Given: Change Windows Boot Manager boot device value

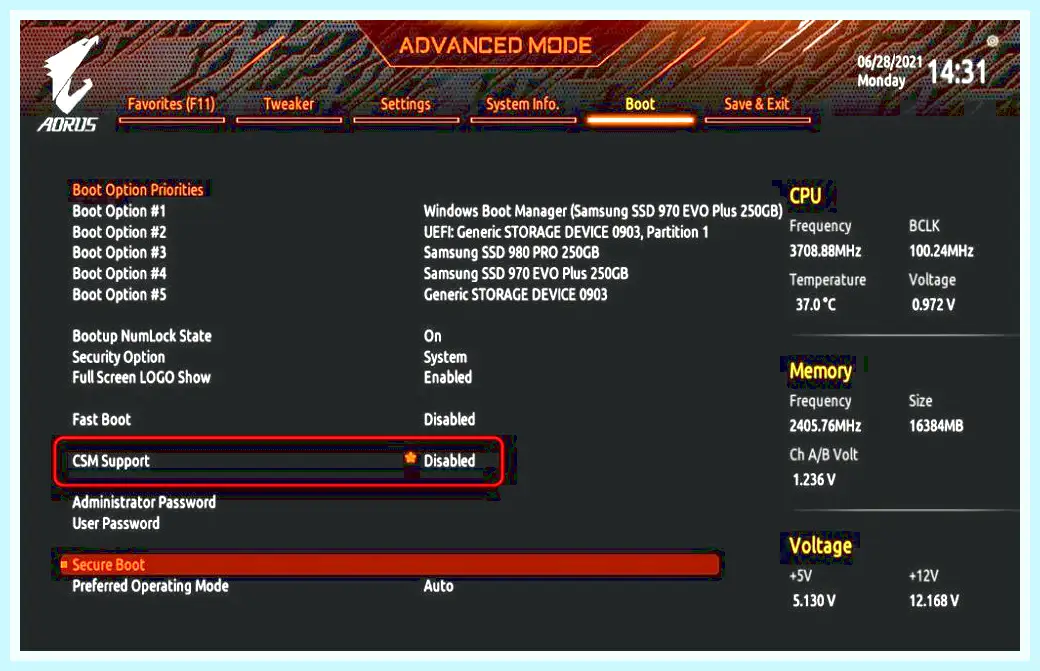Looking at the screenshot, I should click(x=603, y=211).
